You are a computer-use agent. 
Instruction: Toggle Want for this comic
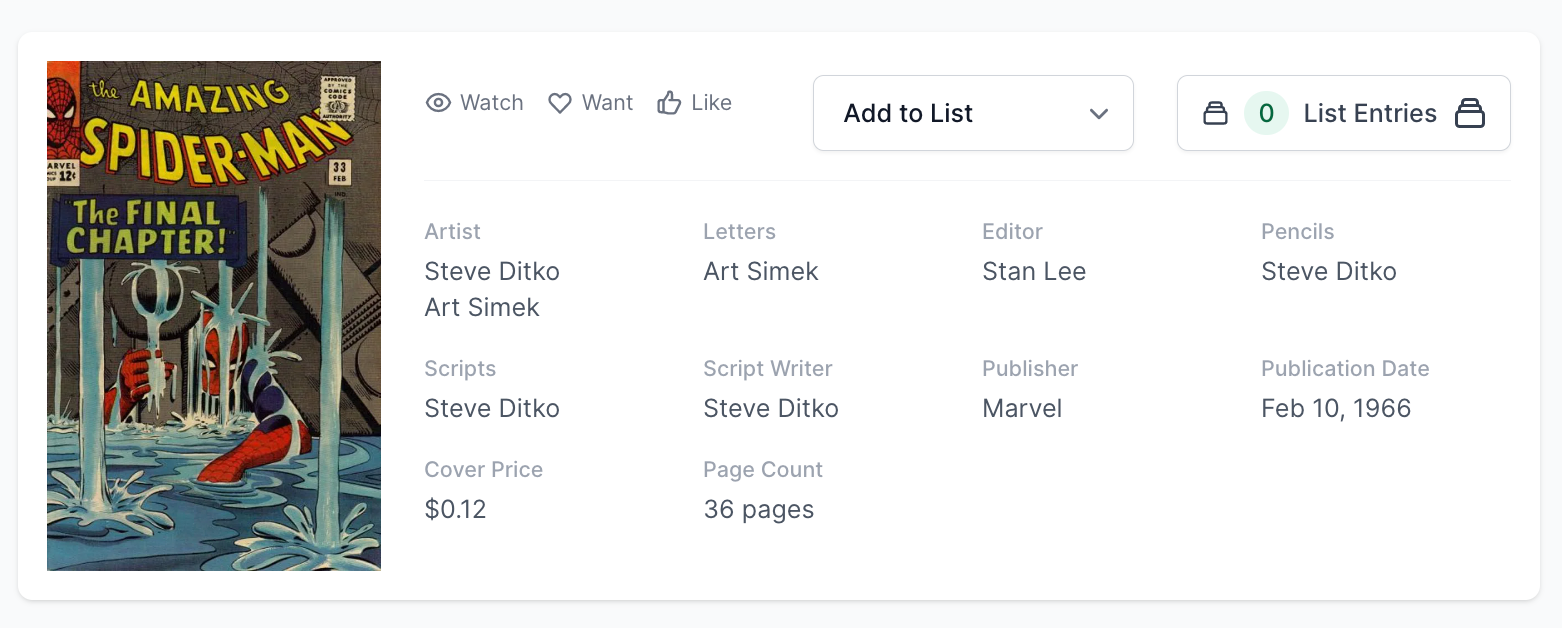pos(591,103)
